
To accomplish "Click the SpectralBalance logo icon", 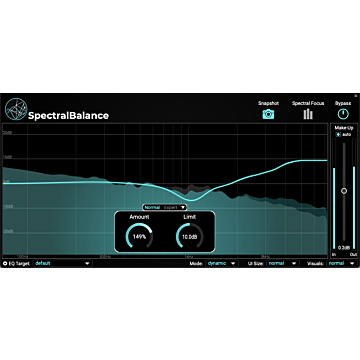I will (16, 109).
